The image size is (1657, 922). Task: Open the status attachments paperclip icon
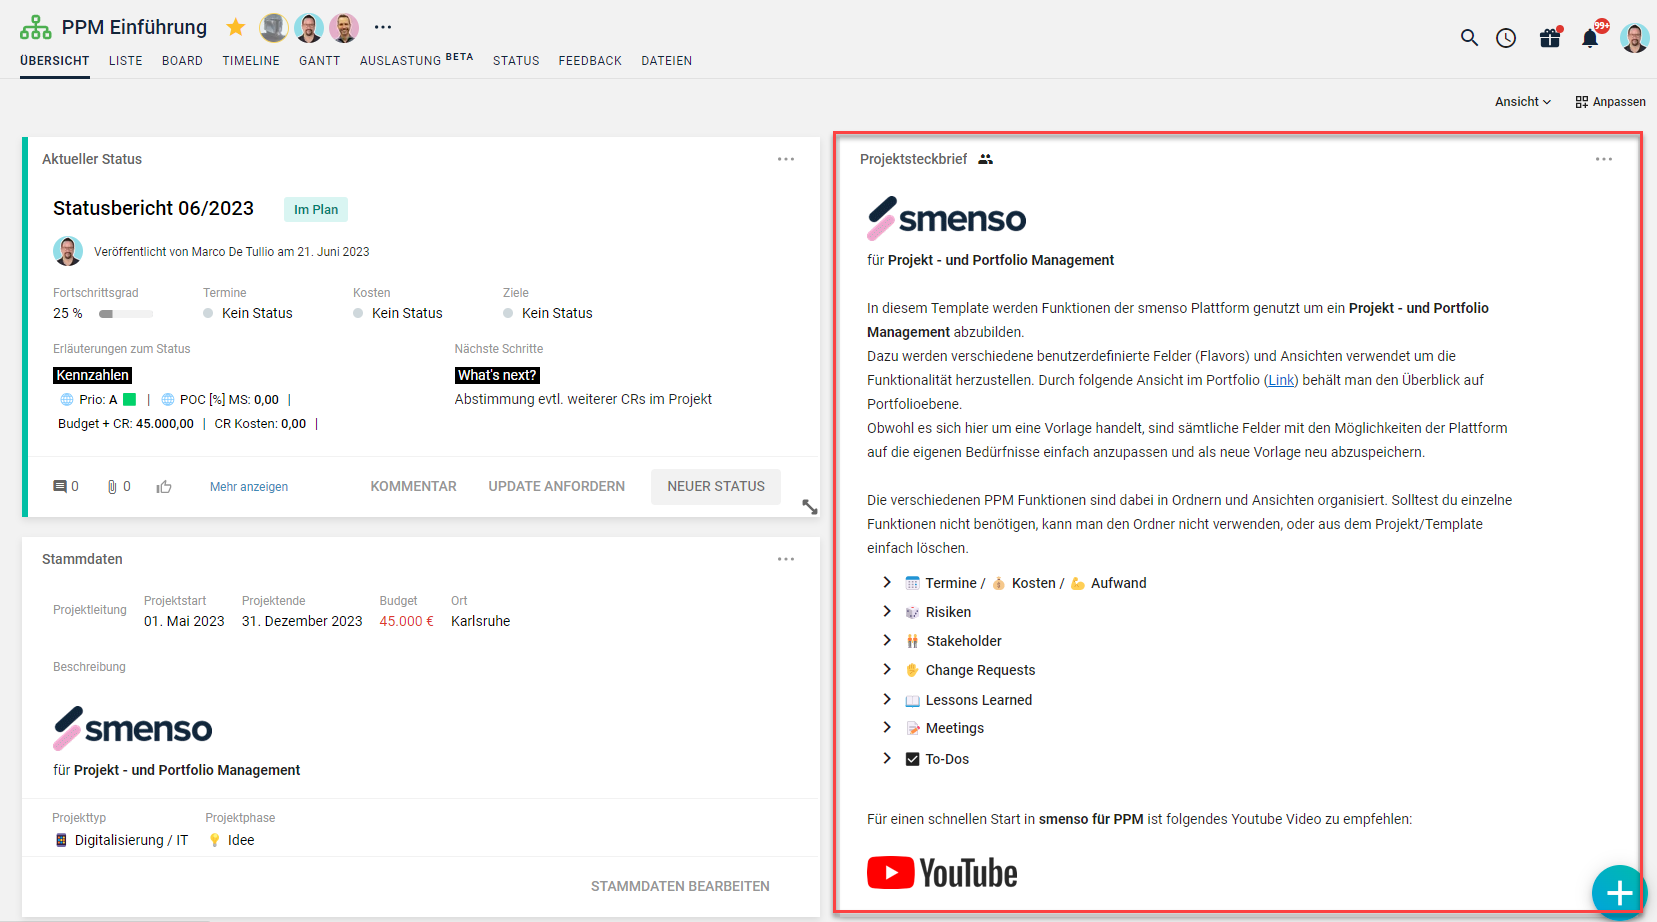[112, 487]
